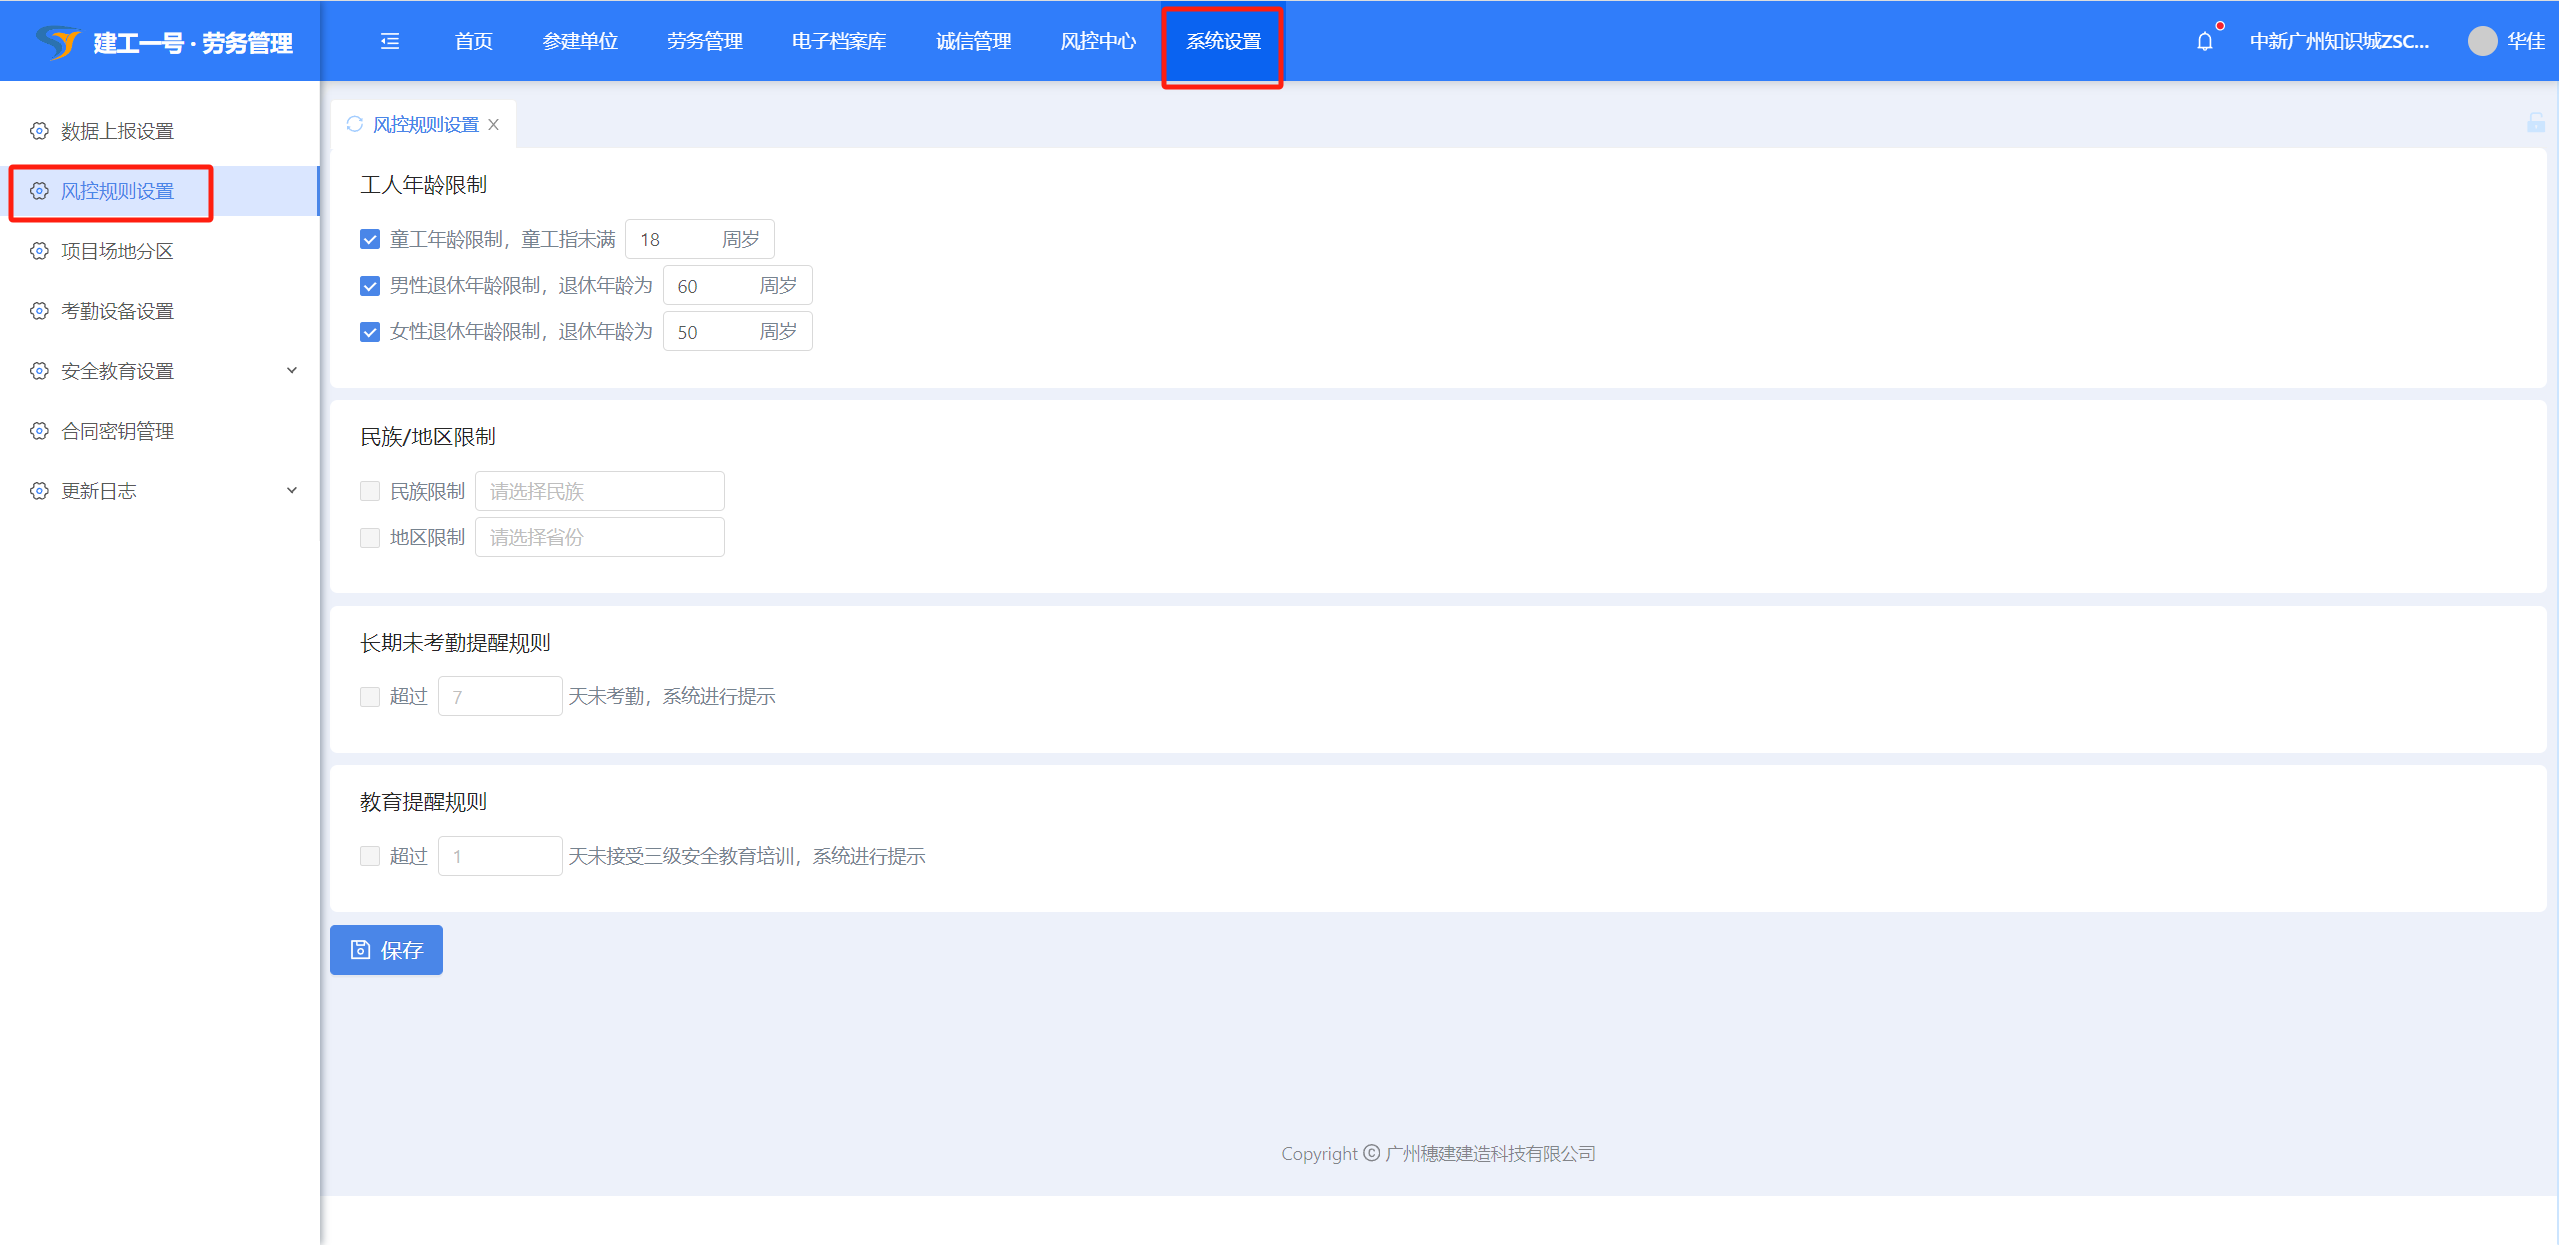Uncheck the 童工年龄限制 checkbox

click(370, 239)
